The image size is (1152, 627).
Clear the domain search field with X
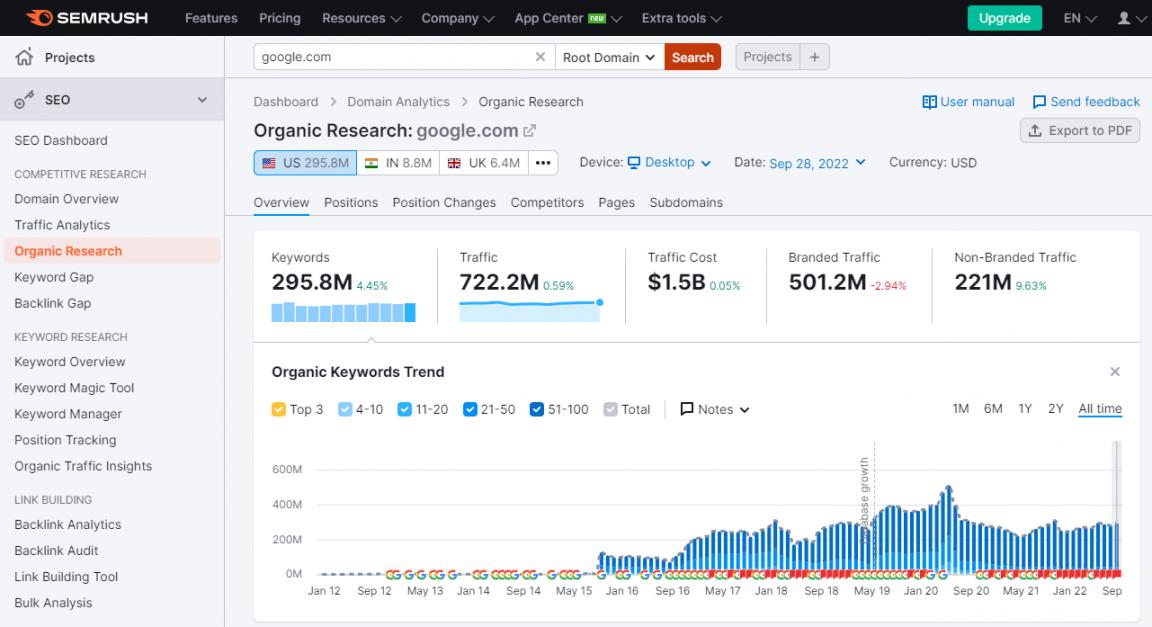[540, 57]
